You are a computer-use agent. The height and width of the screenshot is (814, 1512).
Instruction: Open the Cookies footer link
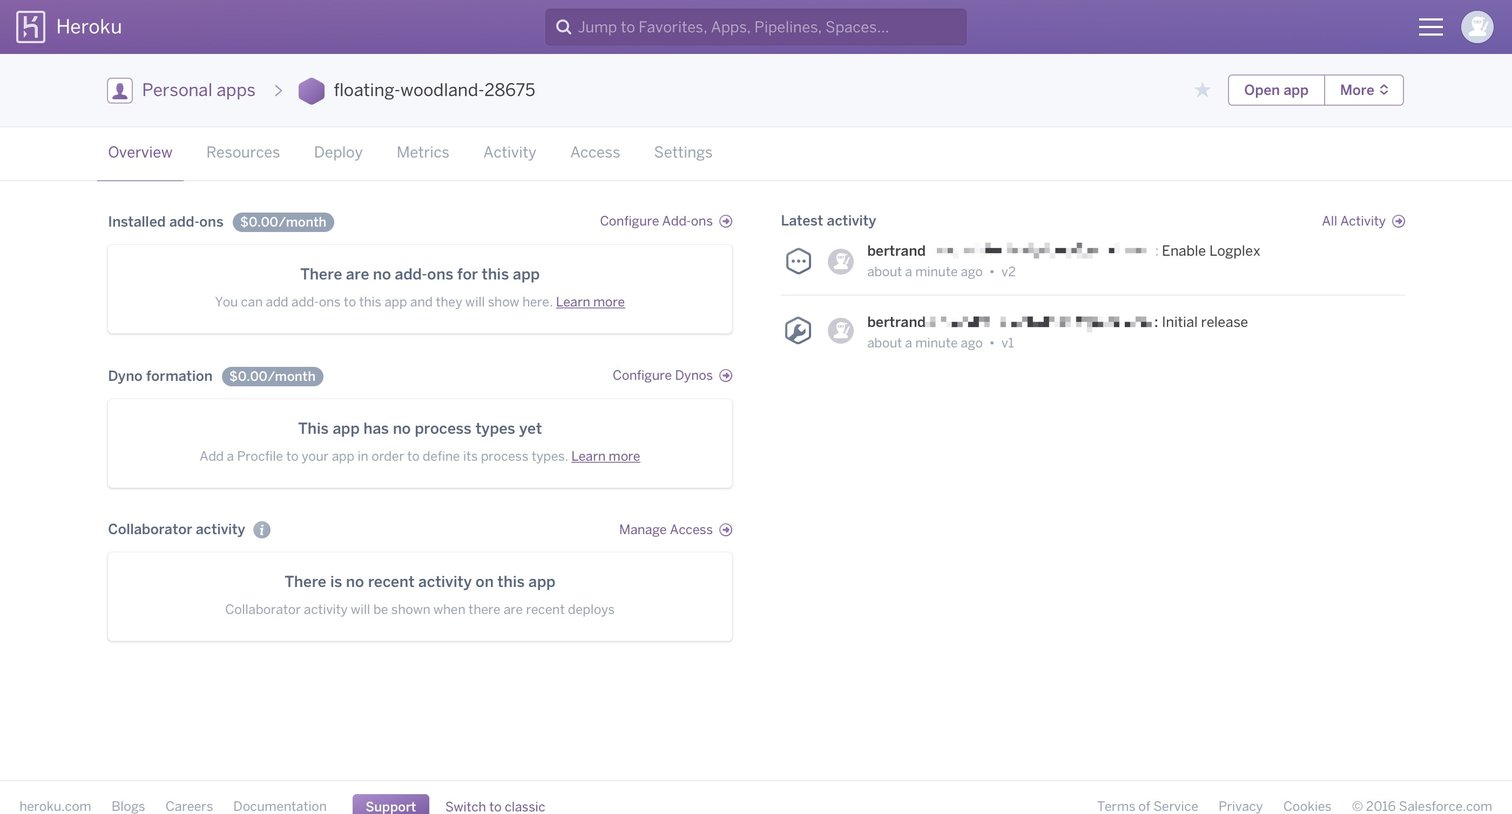tap(1307, 806)
